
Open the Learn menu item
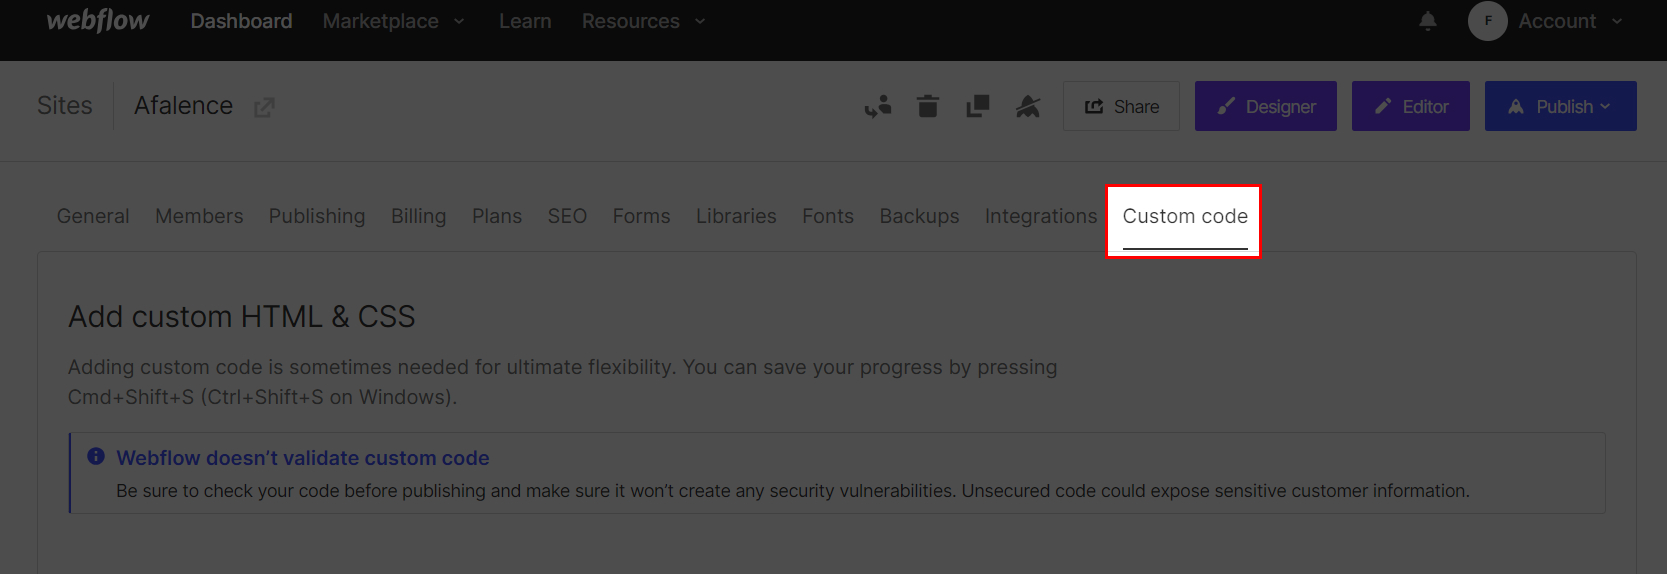525,21
